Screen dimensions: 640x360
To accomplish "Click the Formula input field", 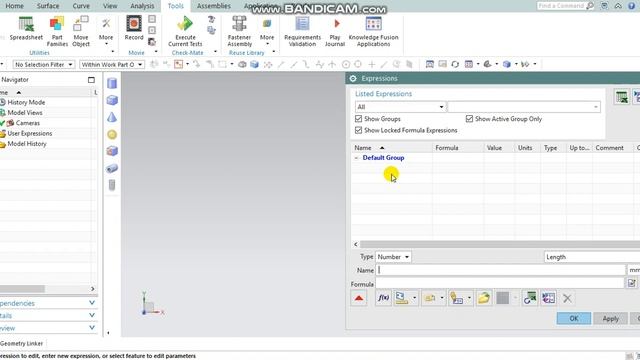I will tap(500, 283).
